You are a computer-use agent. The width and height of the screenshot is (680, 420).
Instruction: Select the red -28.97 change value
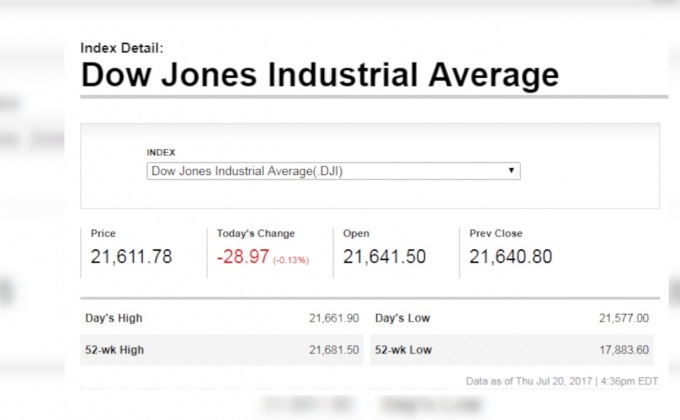tap(243, 257)
